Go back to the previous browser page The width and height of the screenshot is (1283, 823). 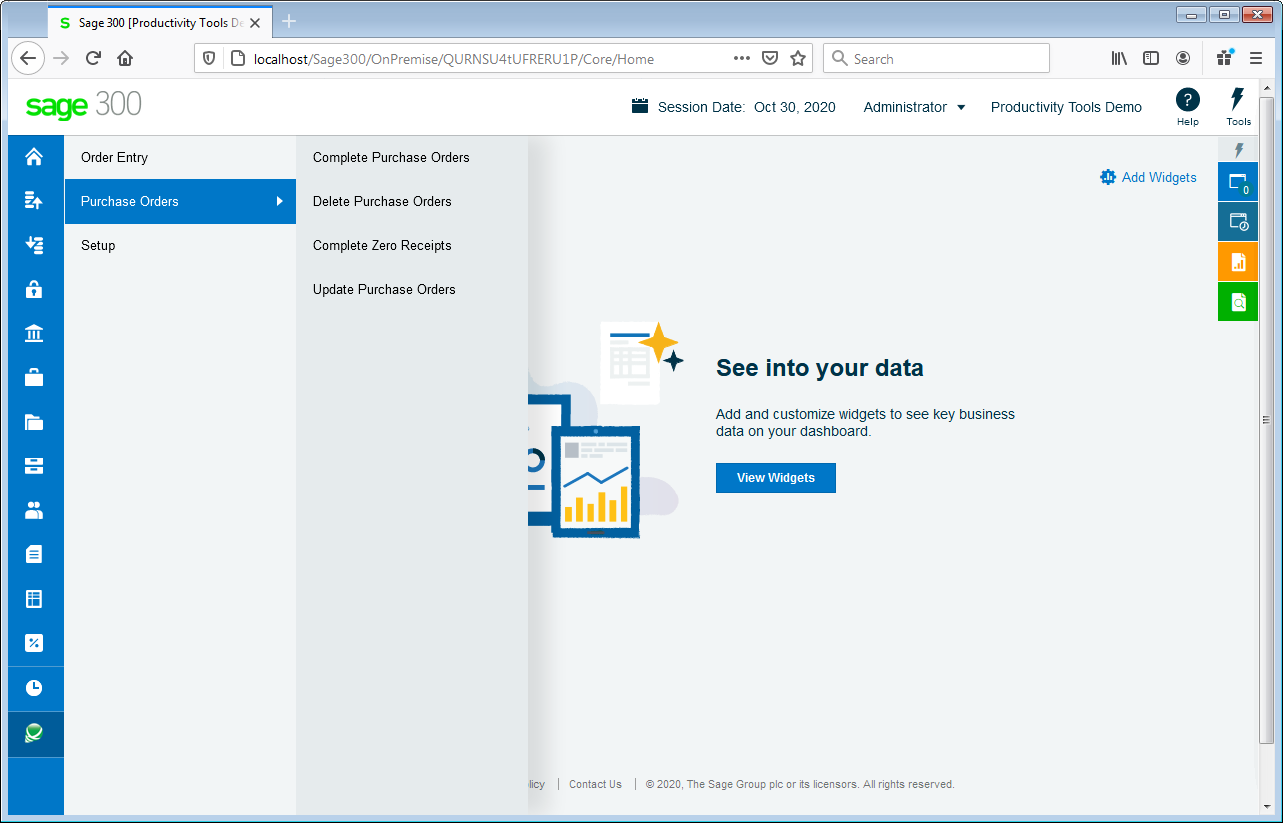(28, 59)
